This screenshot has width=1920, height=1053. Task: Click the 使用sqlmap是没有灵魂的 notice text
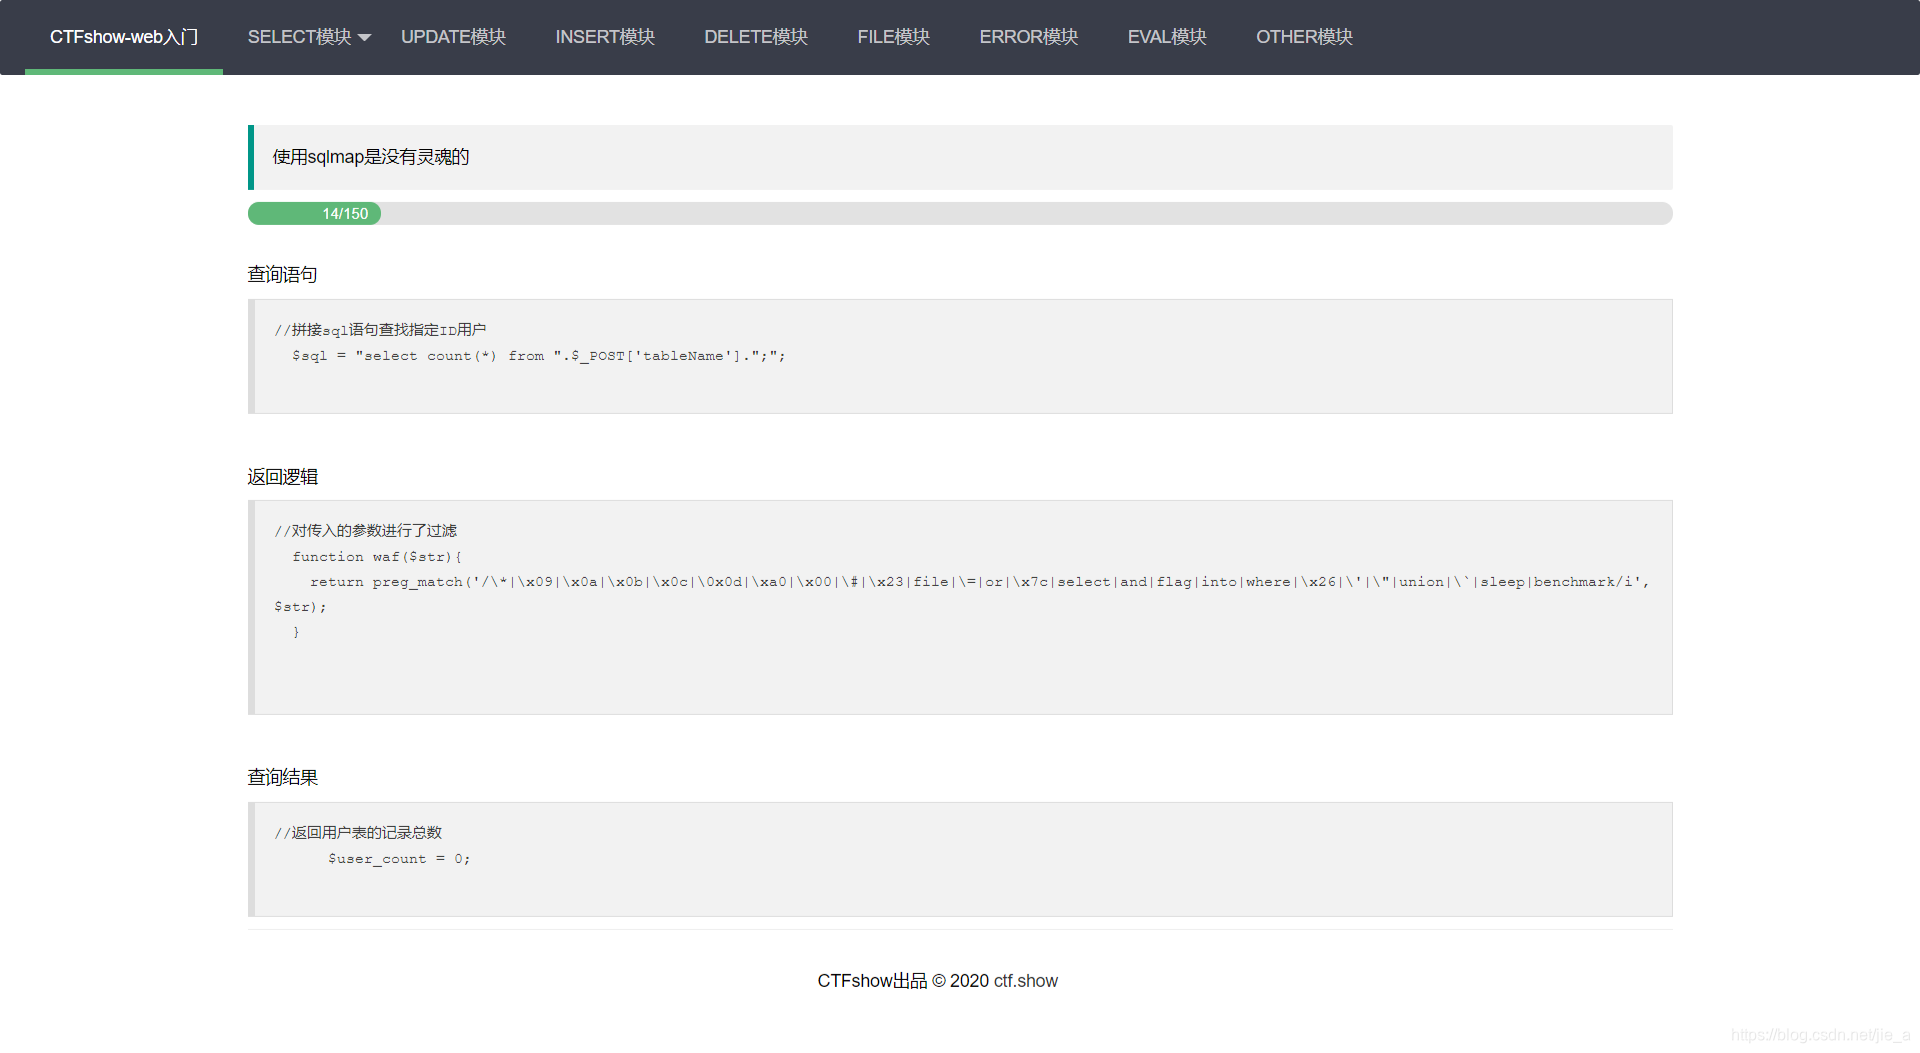371,157
